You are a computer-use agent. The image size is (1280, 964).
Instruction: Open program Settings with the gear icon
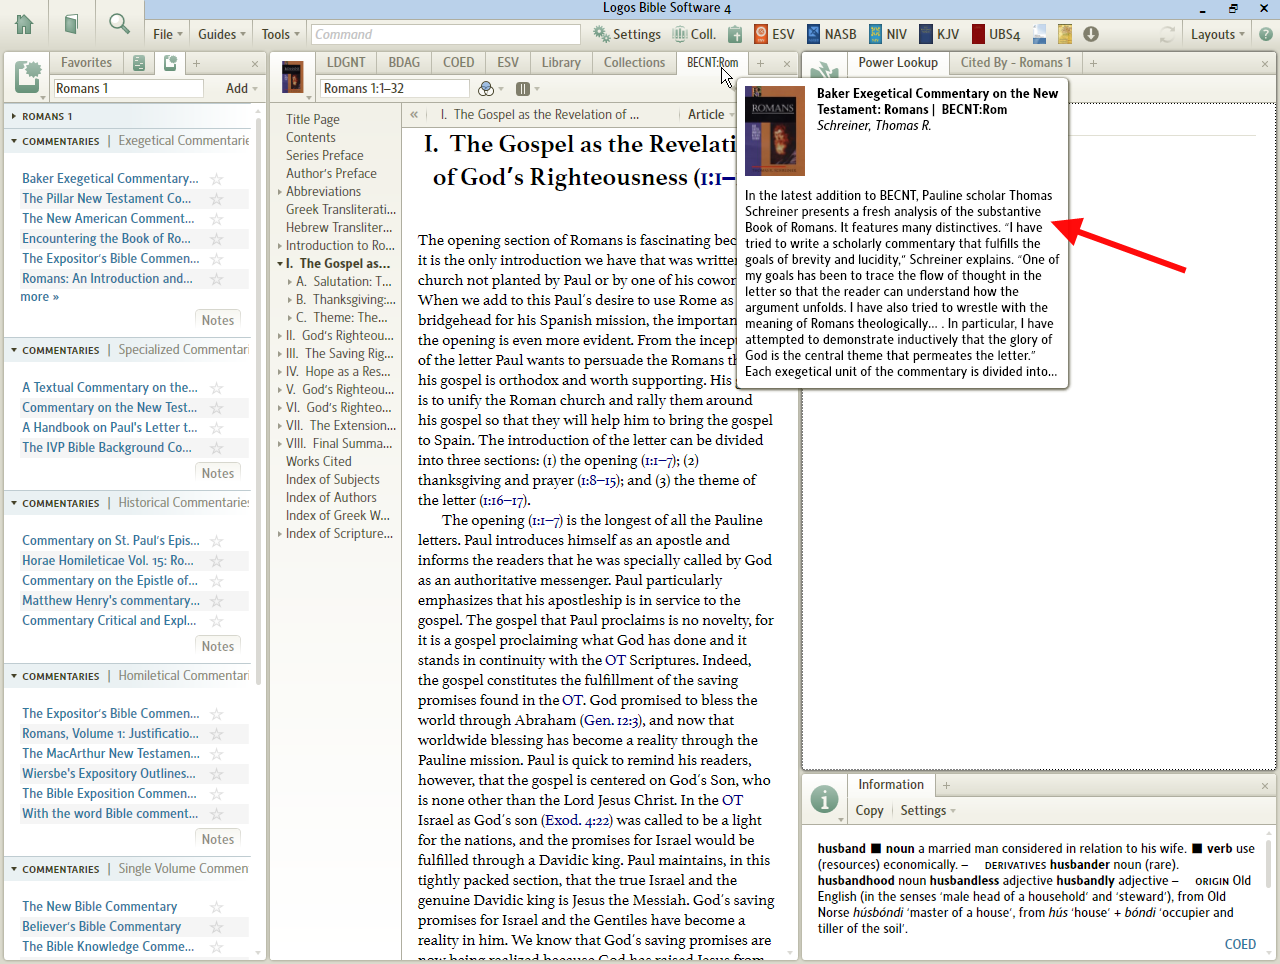[x=626, y=34]
